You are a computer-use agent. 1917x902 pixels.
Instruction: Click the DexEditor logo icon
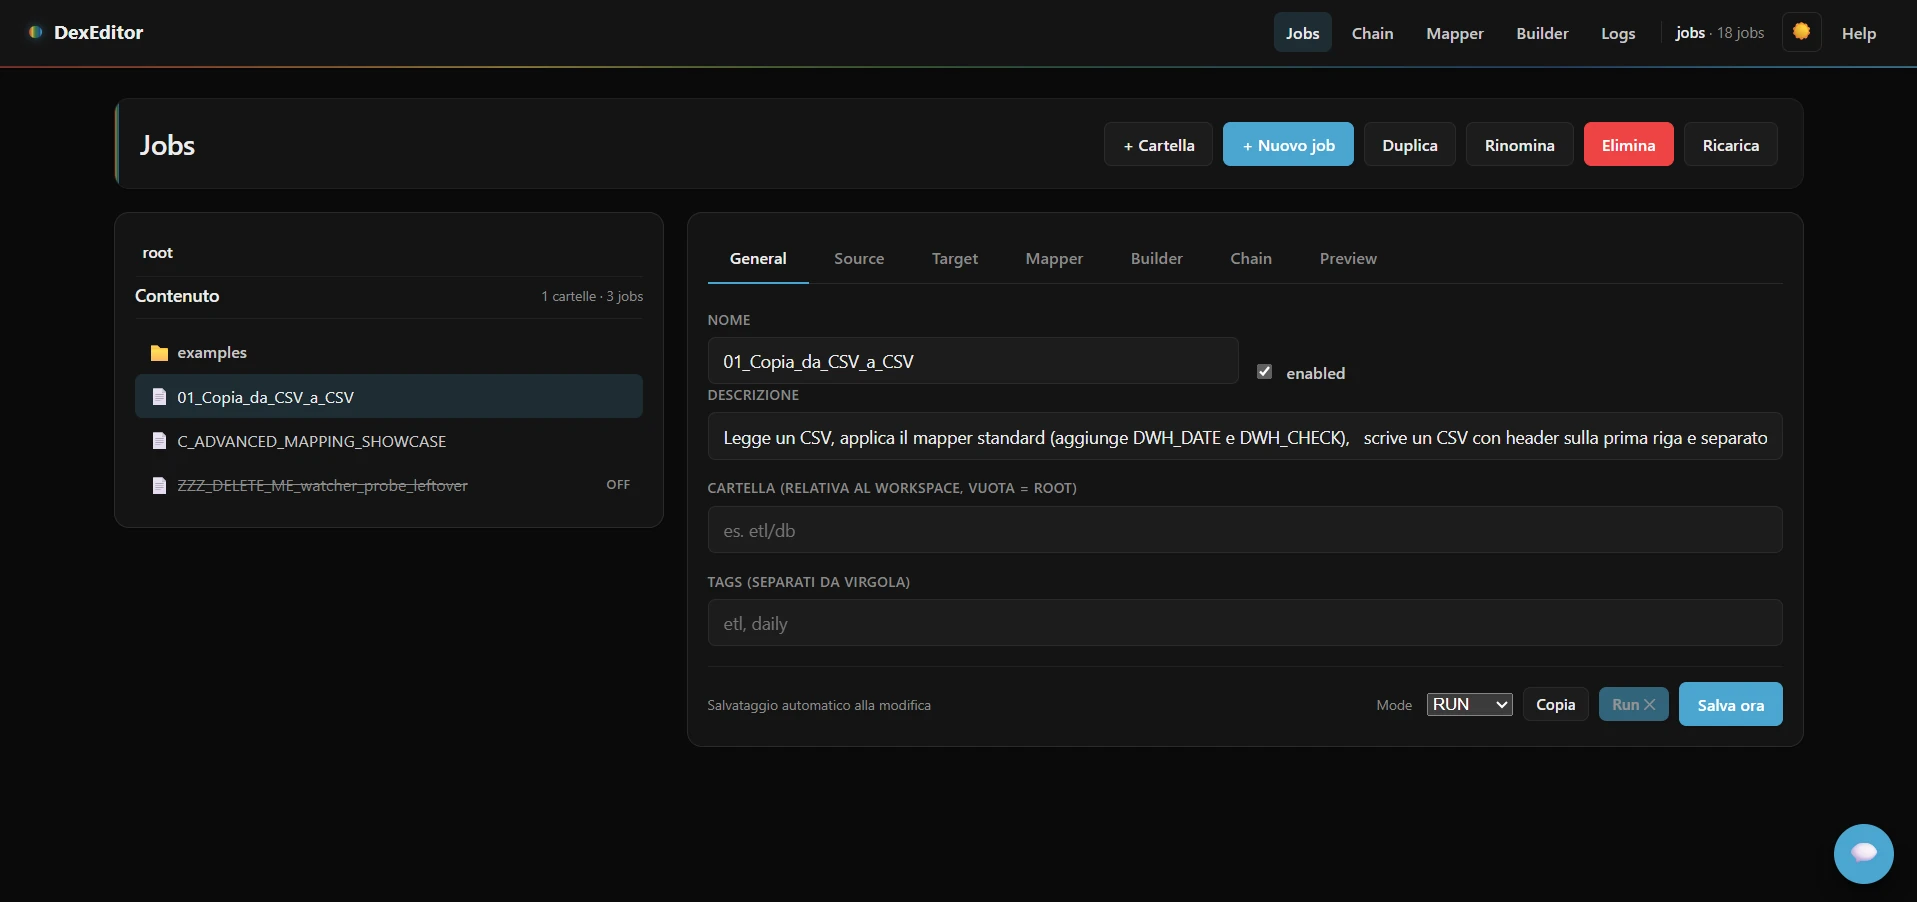point(35,31)
